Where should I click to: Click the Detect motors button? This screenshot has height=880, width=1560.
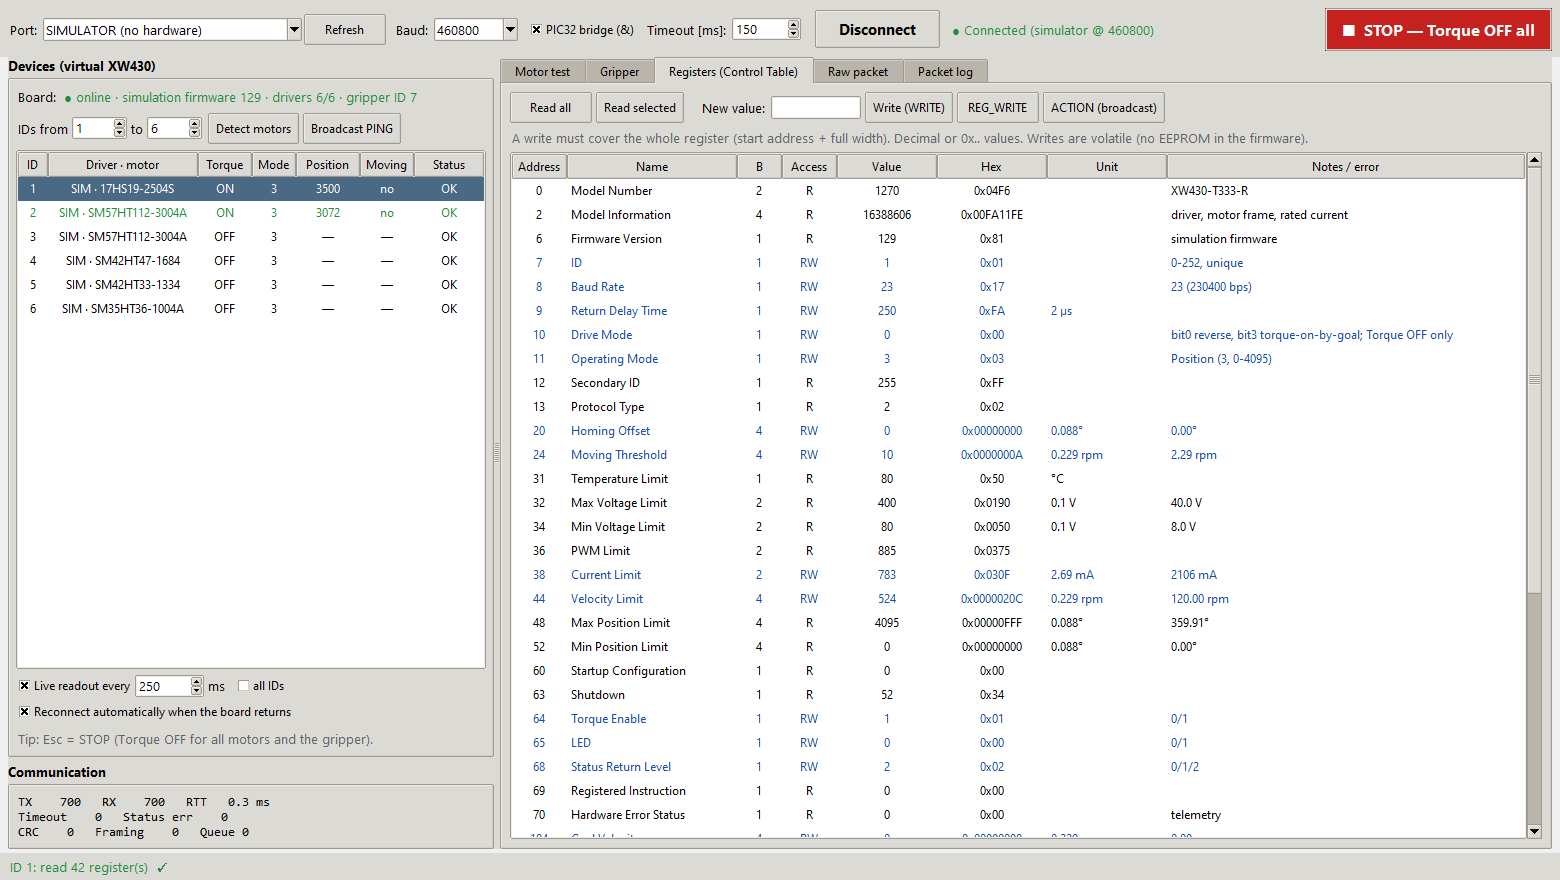tap(253, 129)
